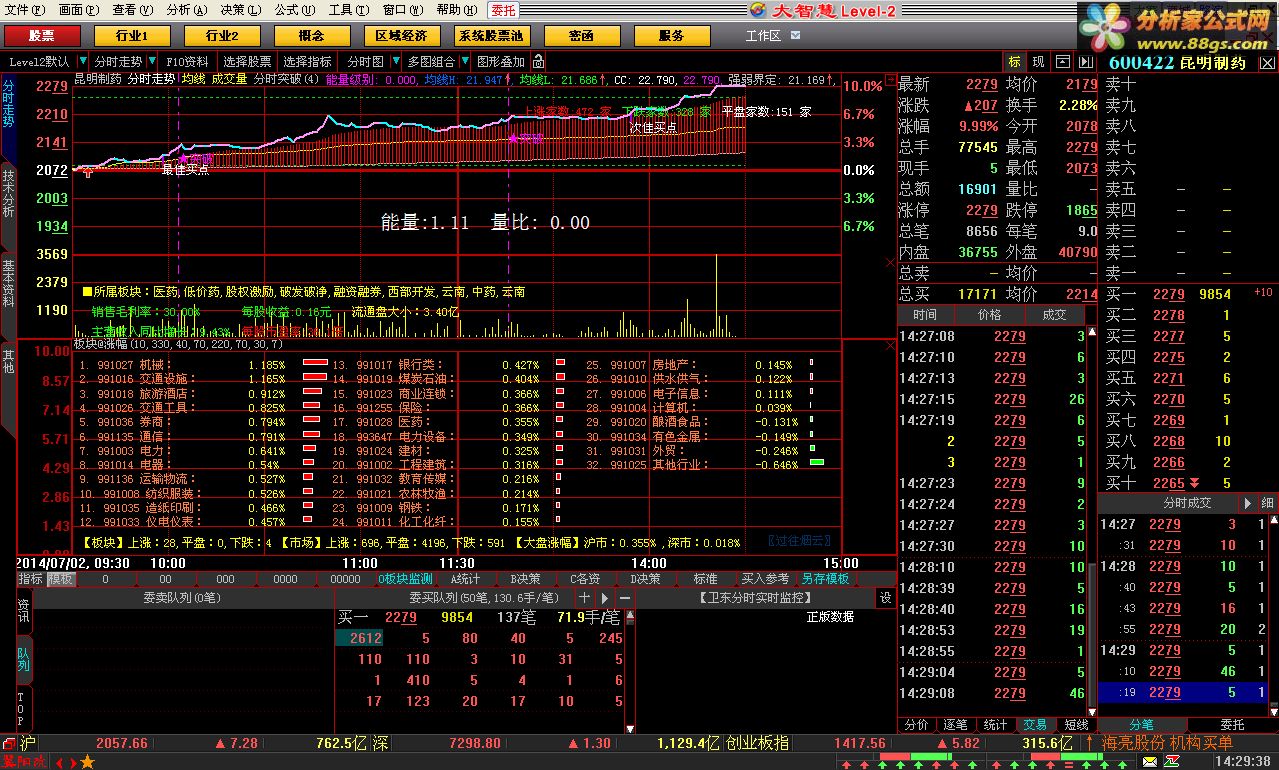Switch to the 统计 tab
Screen dimensions: 1279x770
(x=995, y=725)
